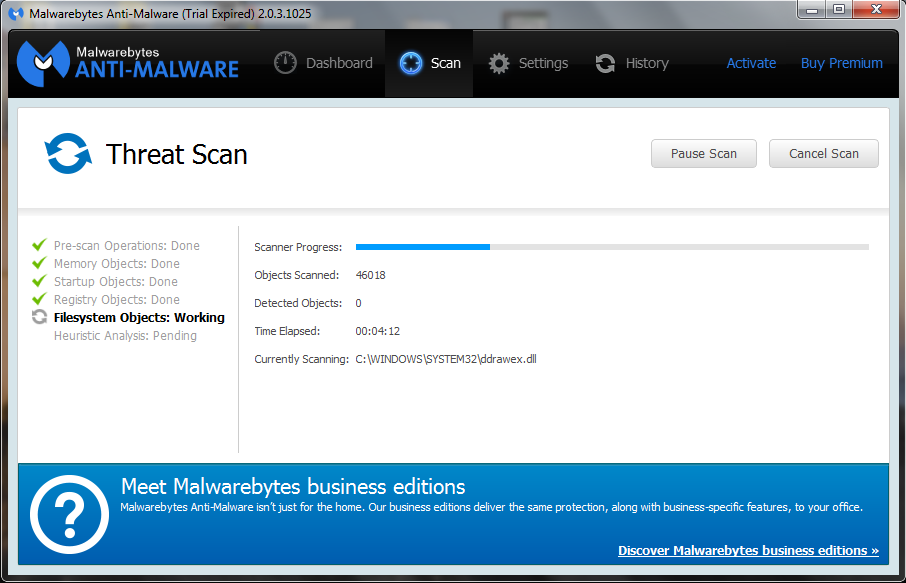Click the Malwarebytes Anti-Malware logo
The image size is (906, 583).
(128, 62)
